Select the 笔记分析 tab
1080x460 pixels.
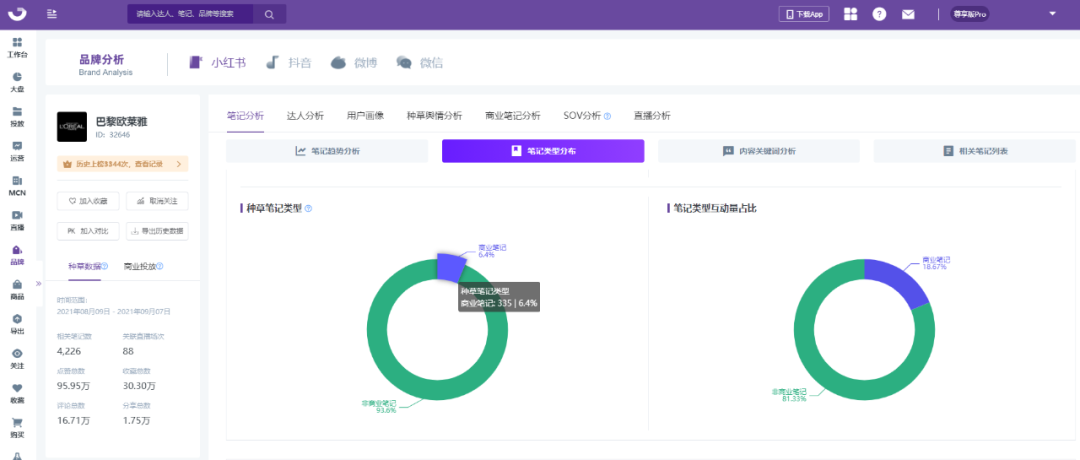pos(245,116)
